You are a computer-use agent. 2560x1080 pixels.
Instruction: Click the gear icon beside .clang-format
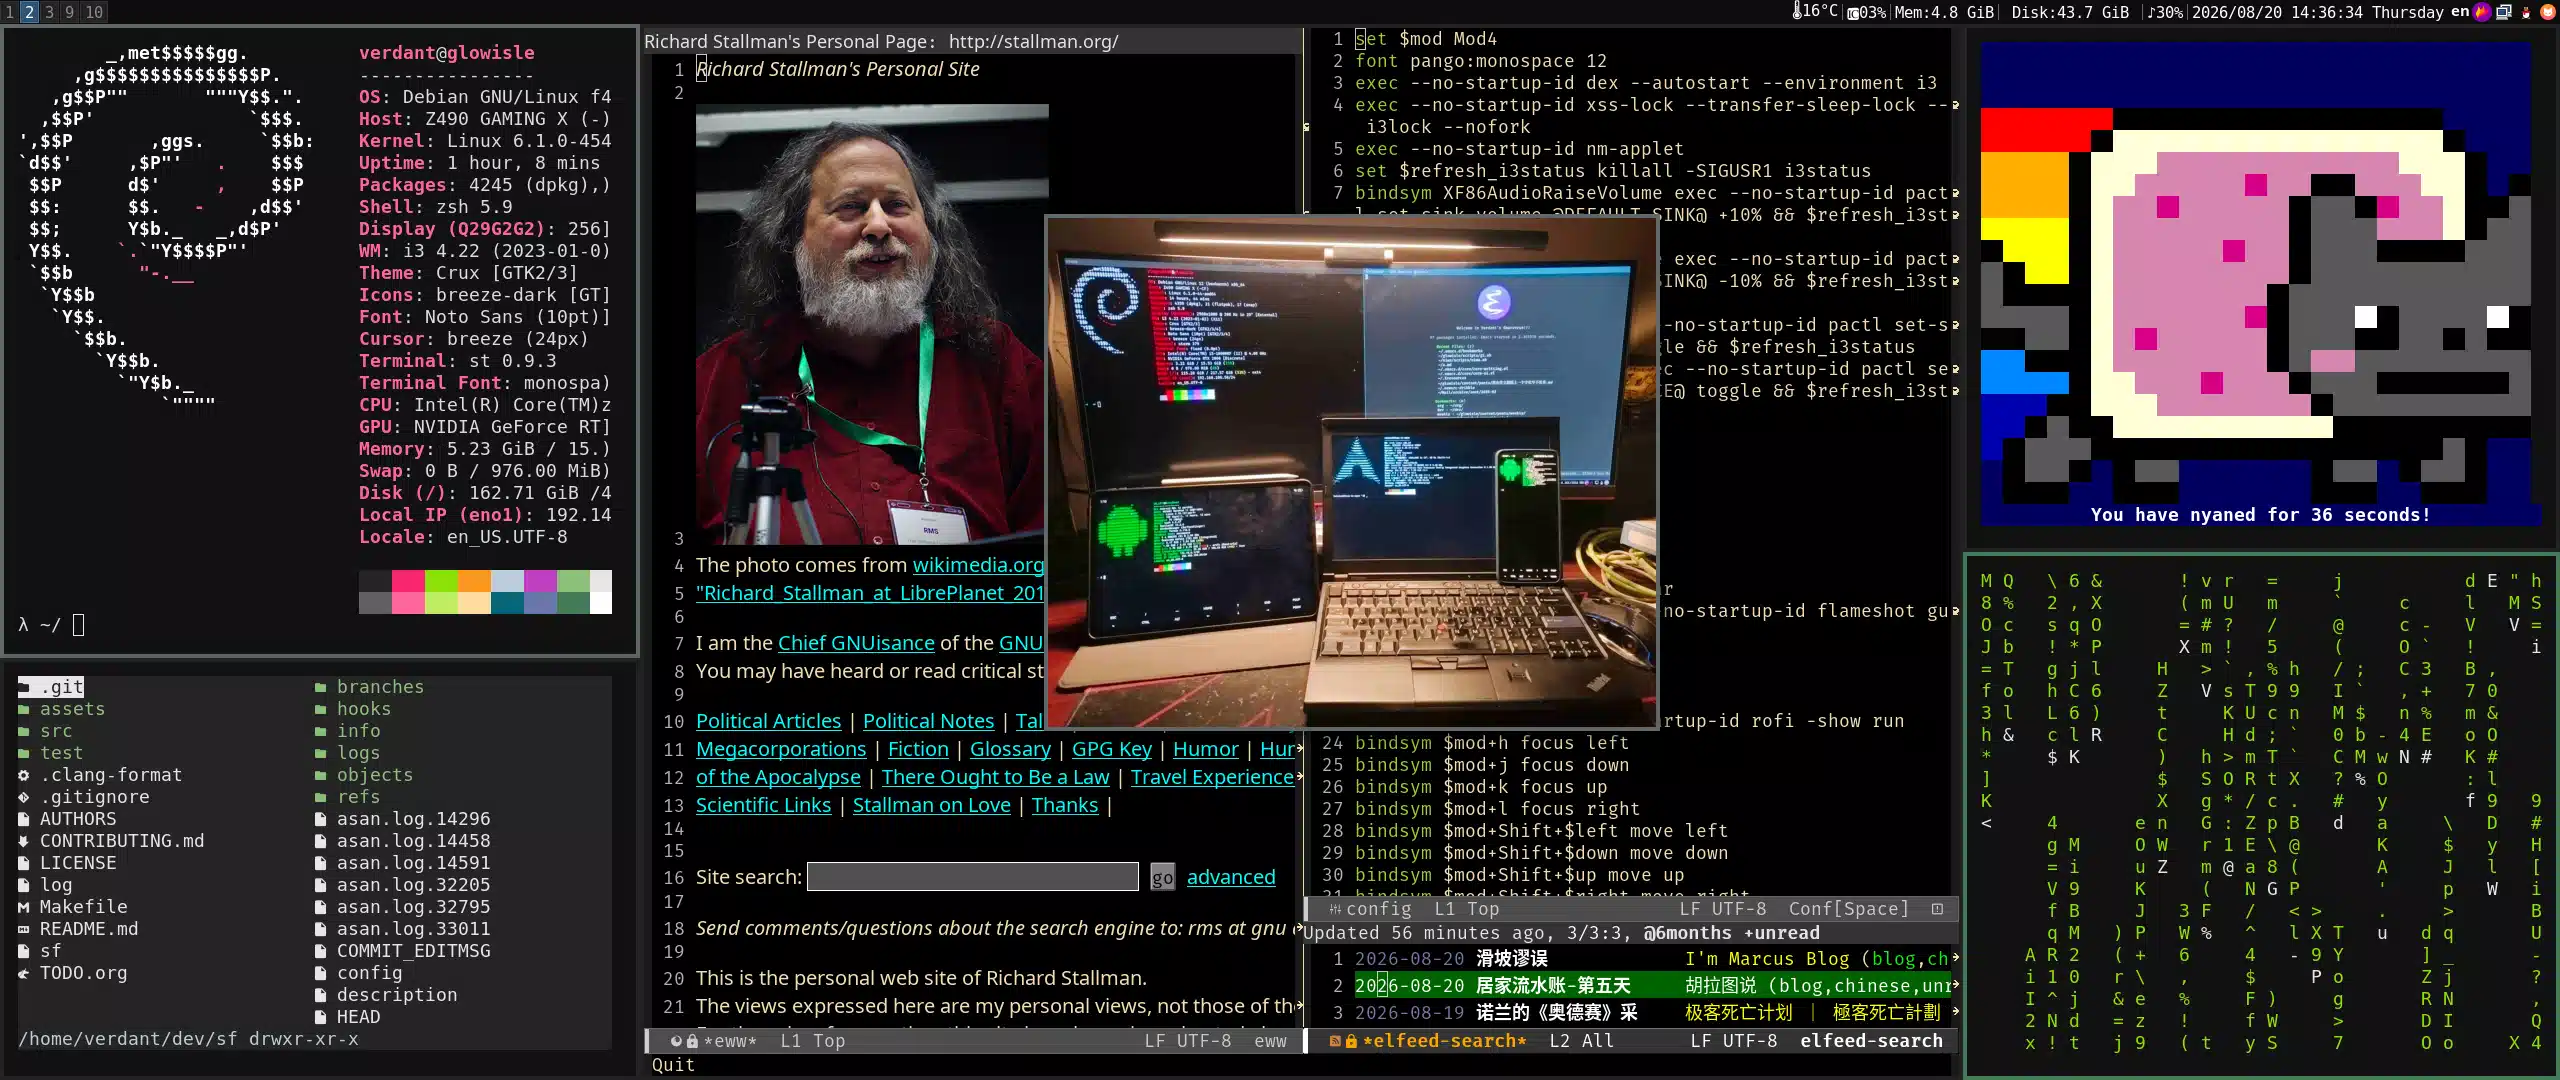coord(24,775)
